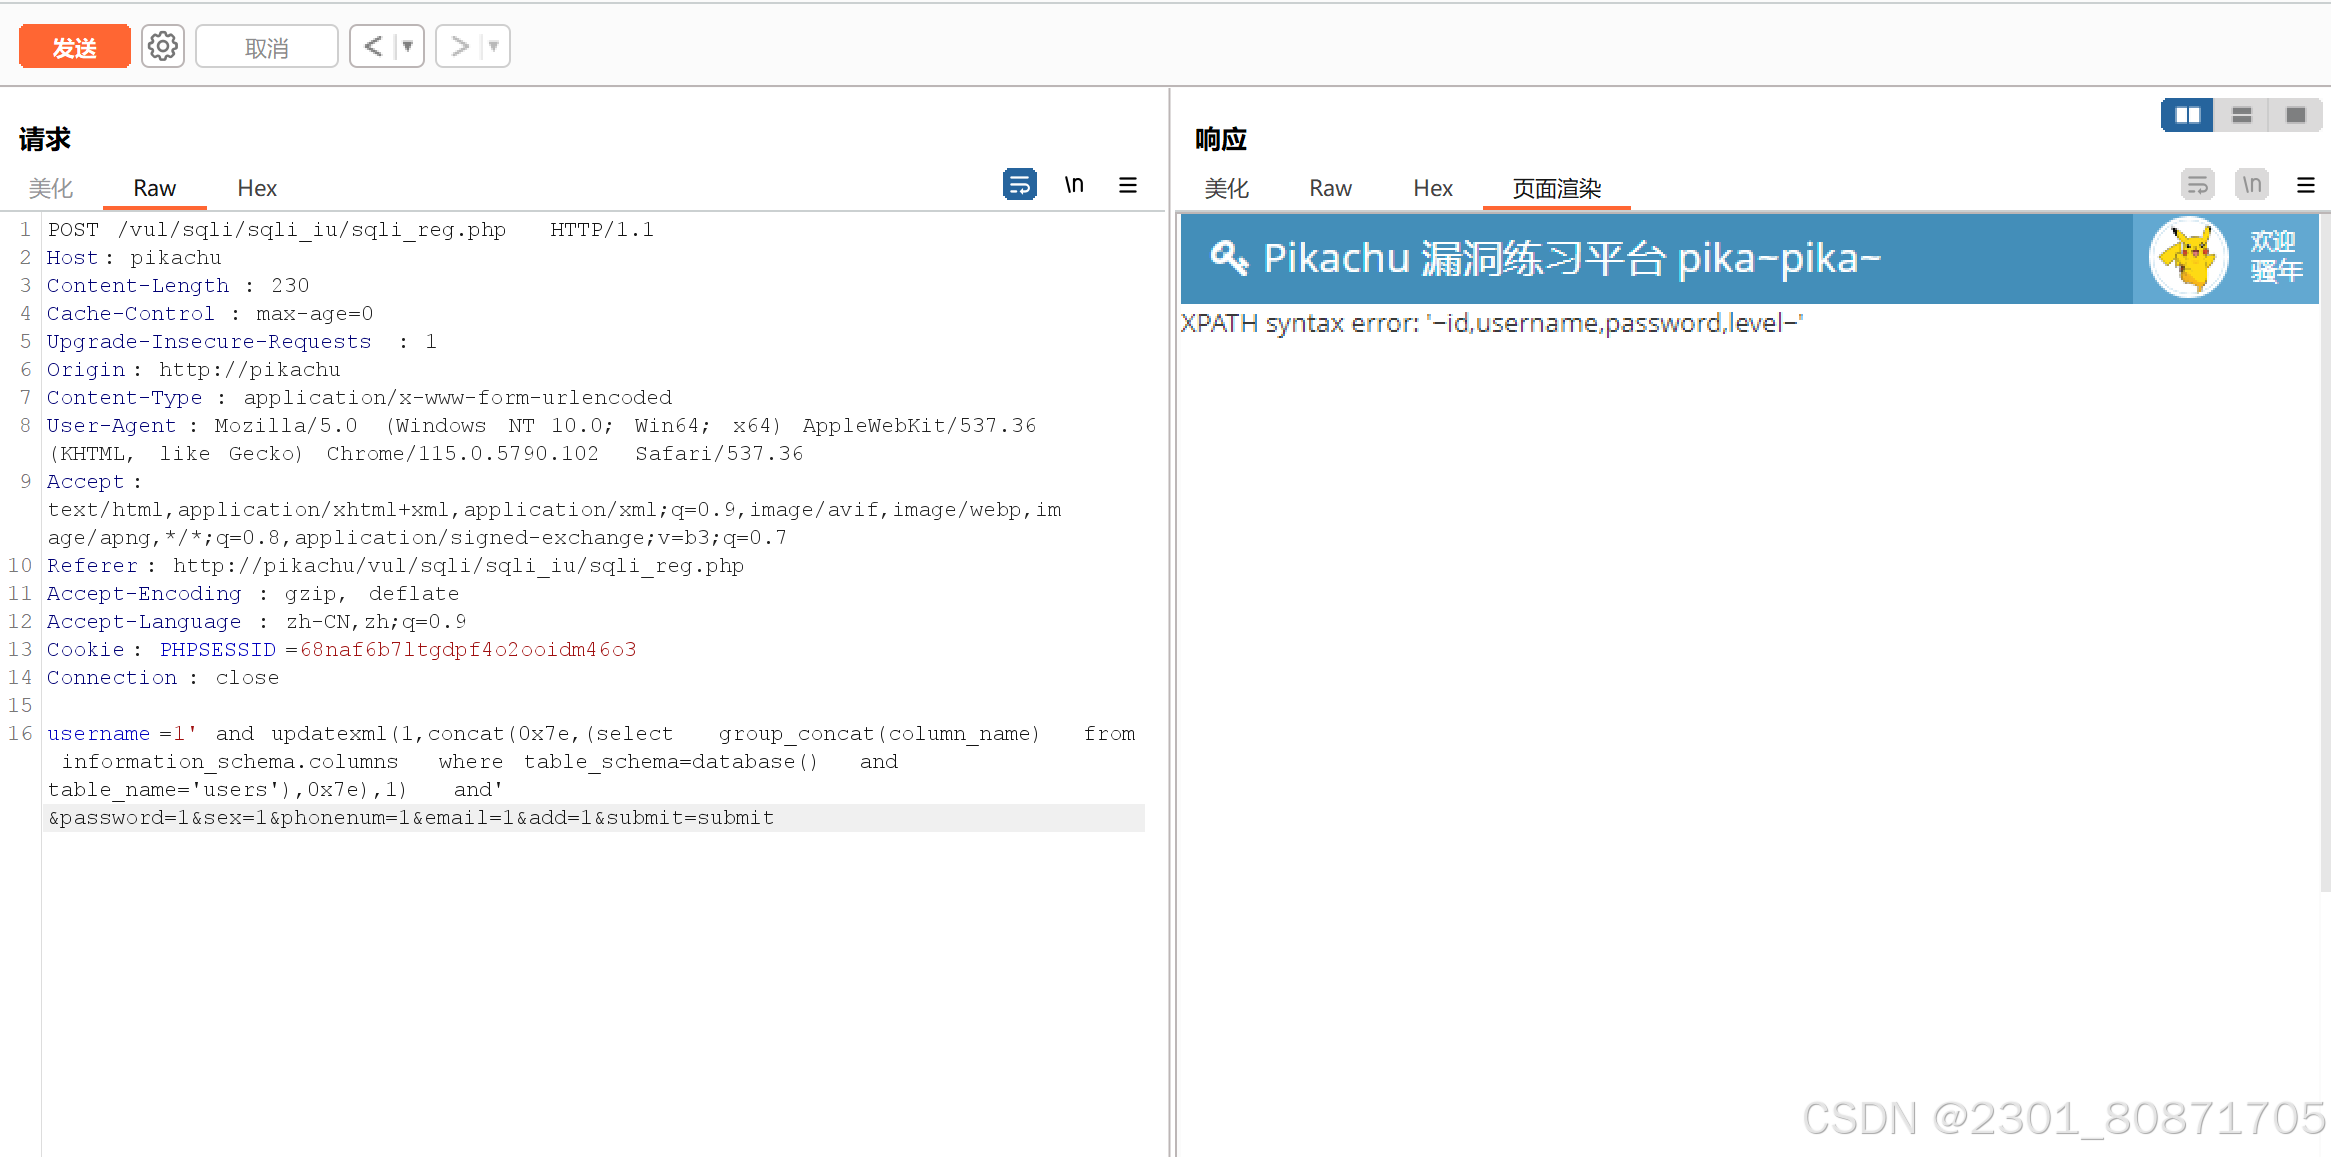This screenshot has width=2331, height=1157.
Task: Open the request panel hamburger menu
Action: pyautogui.click(x=1127, y=185)
